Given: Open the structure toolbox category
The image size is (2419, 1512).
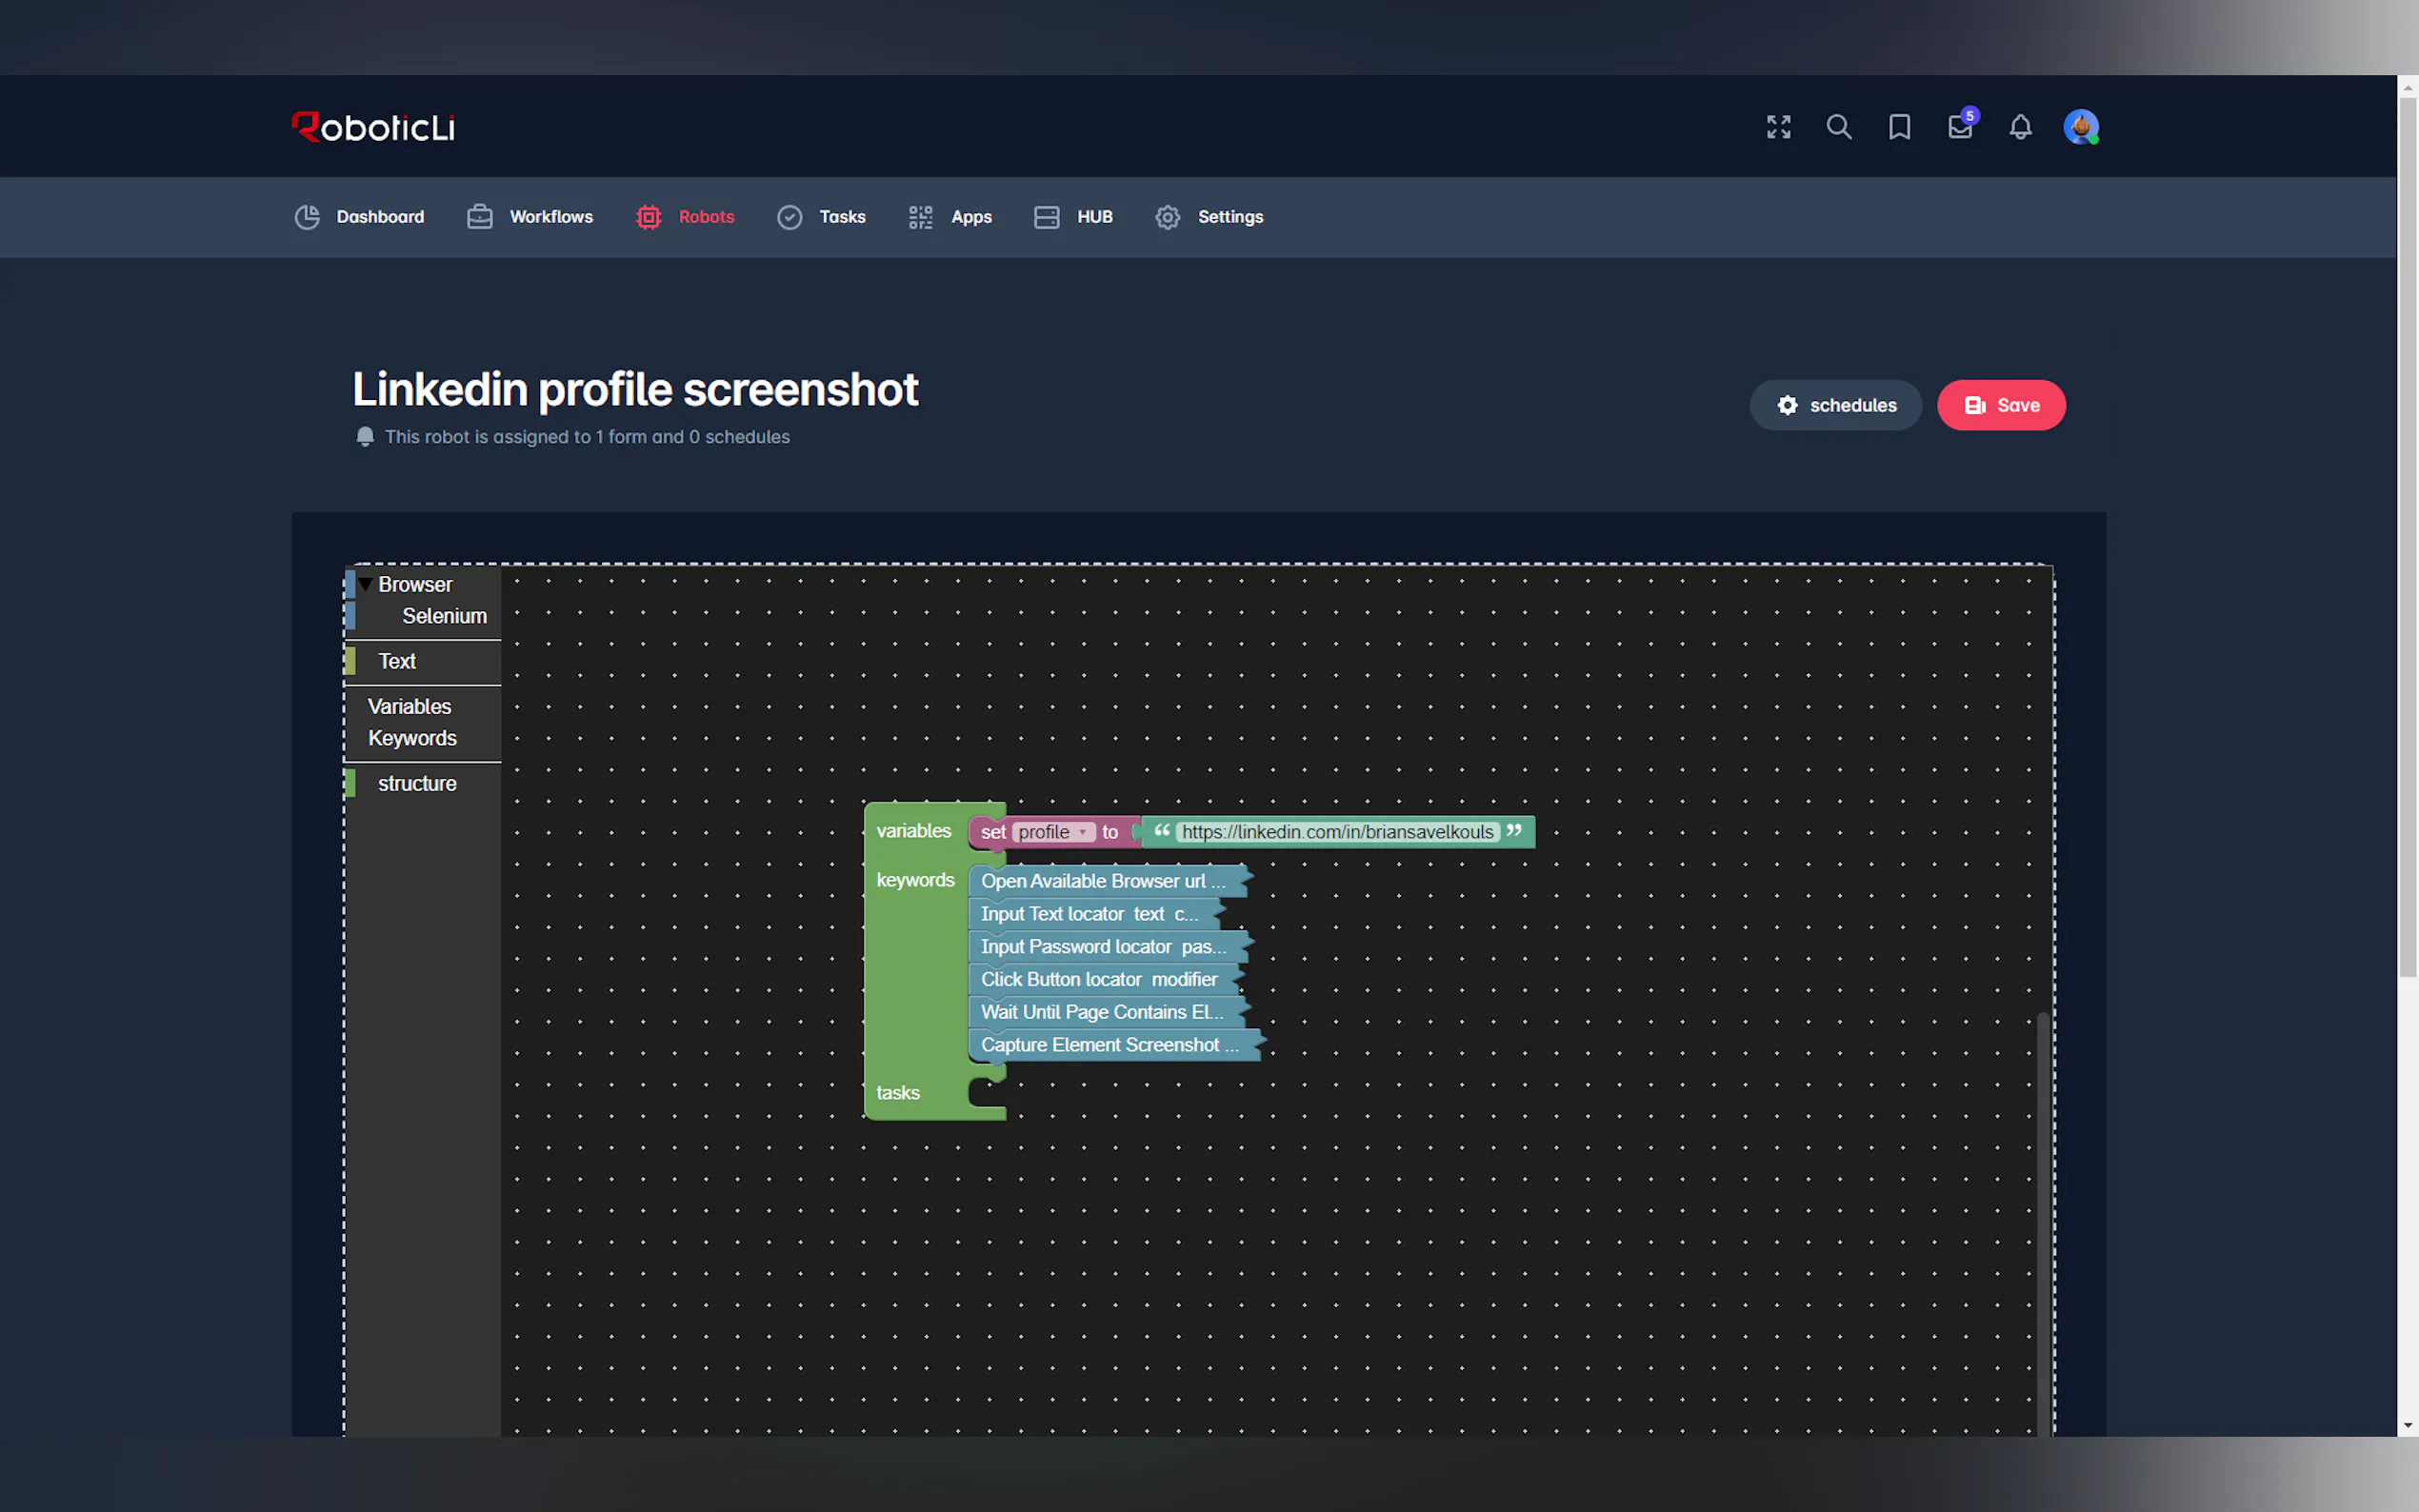Looking at the screenshot, I should pos(417,784).
